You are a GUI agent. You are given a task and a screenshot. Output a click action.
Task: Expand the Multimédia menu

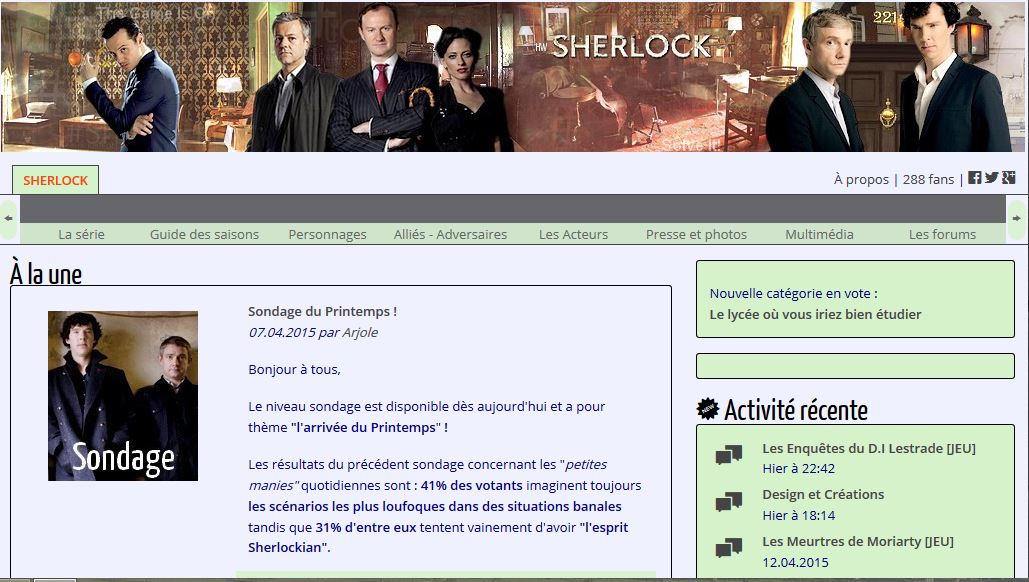coord(819,234)
